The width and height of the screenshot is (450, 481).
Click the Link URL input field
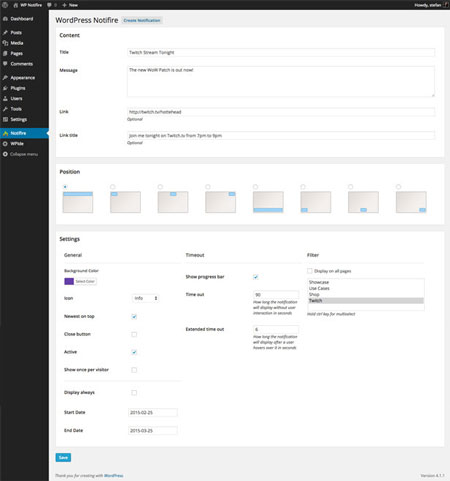tap(281, 112)
